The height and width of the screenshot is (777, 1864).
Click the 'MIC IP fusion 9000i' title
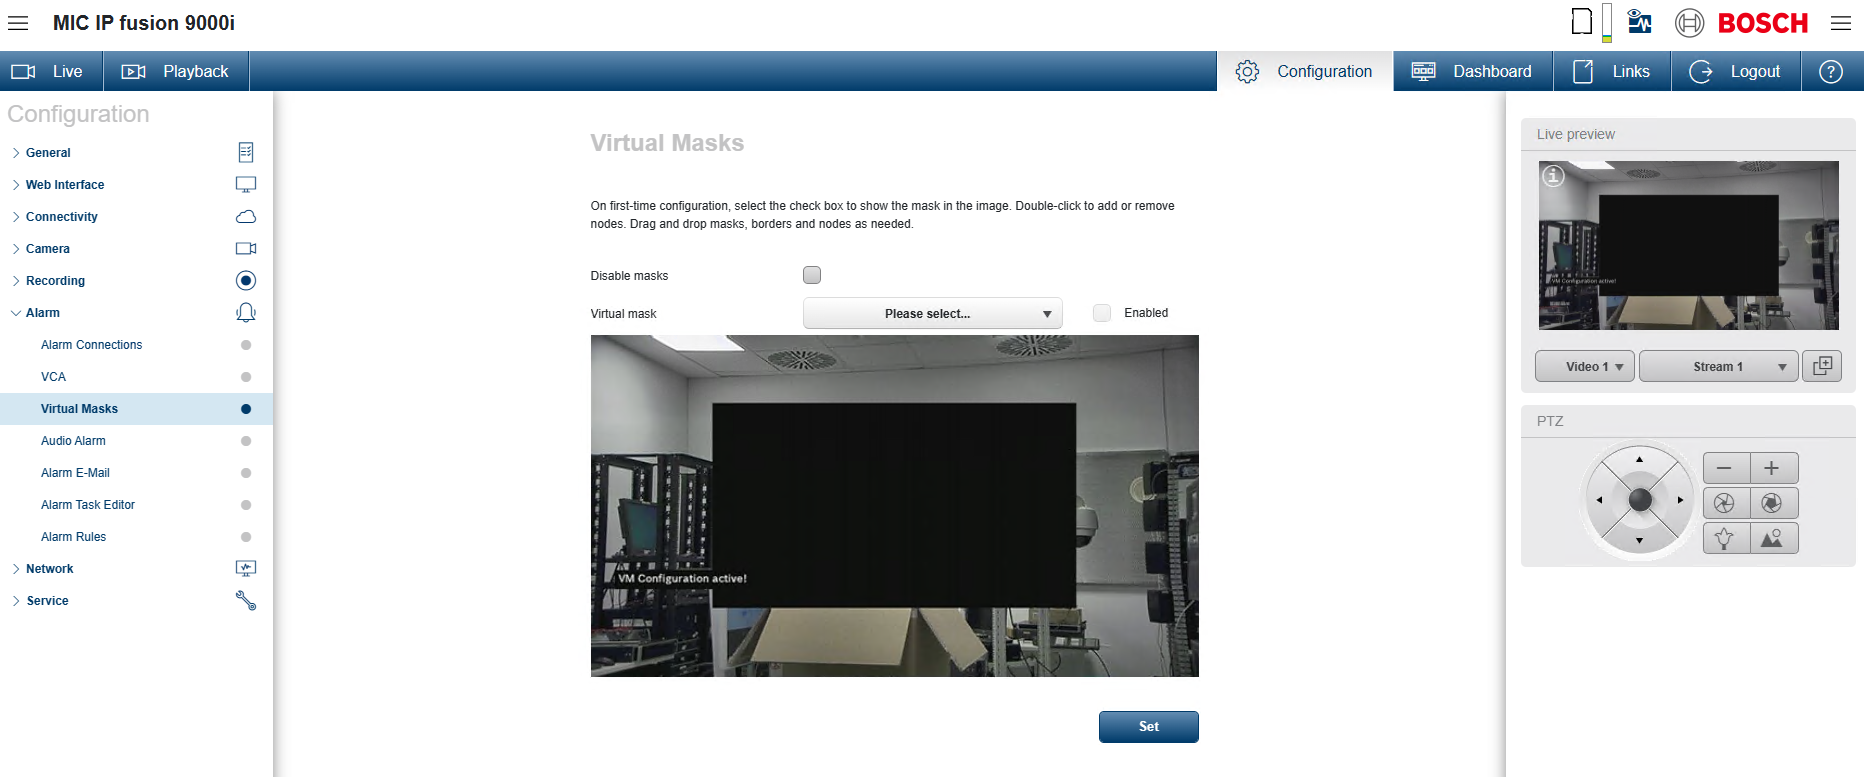(144, 23)
